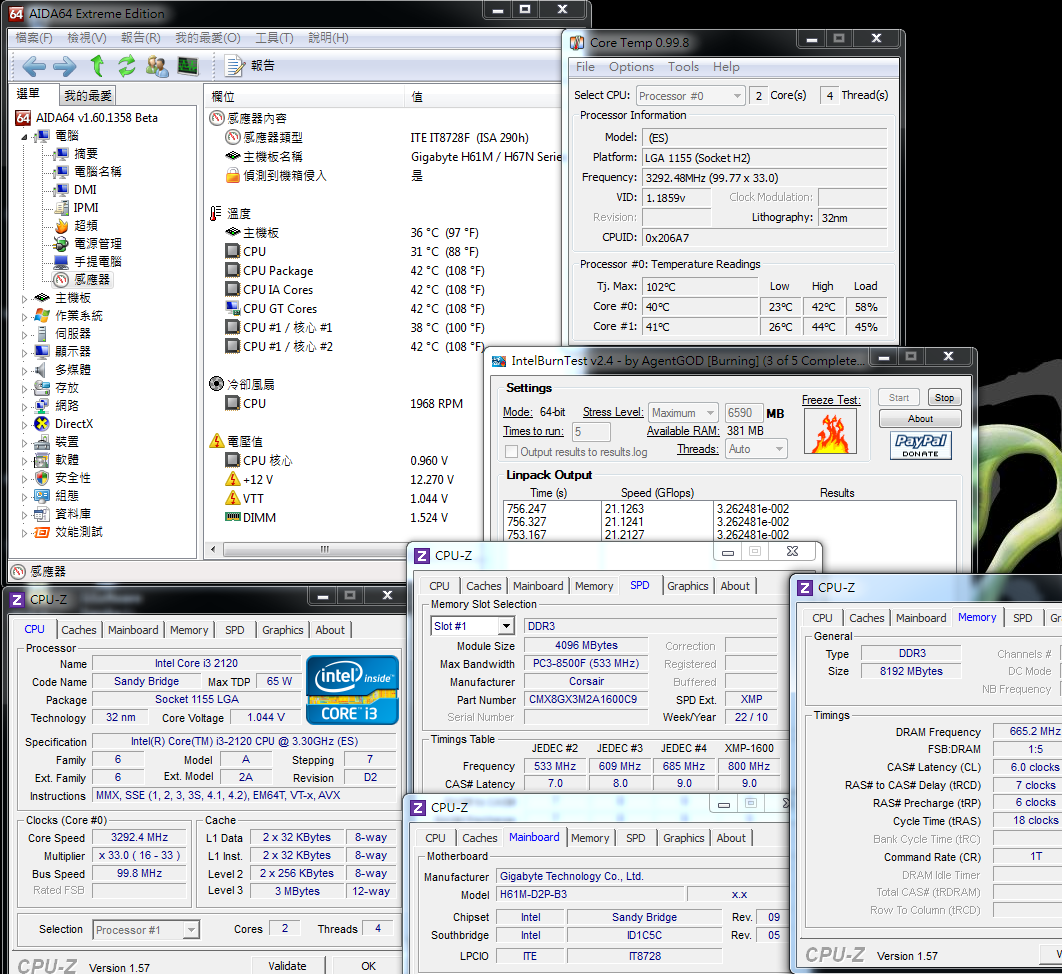Collapse the 電腦 tree node
The height and width of the screenshot is (974, 1062).
(x=26, y=136)
